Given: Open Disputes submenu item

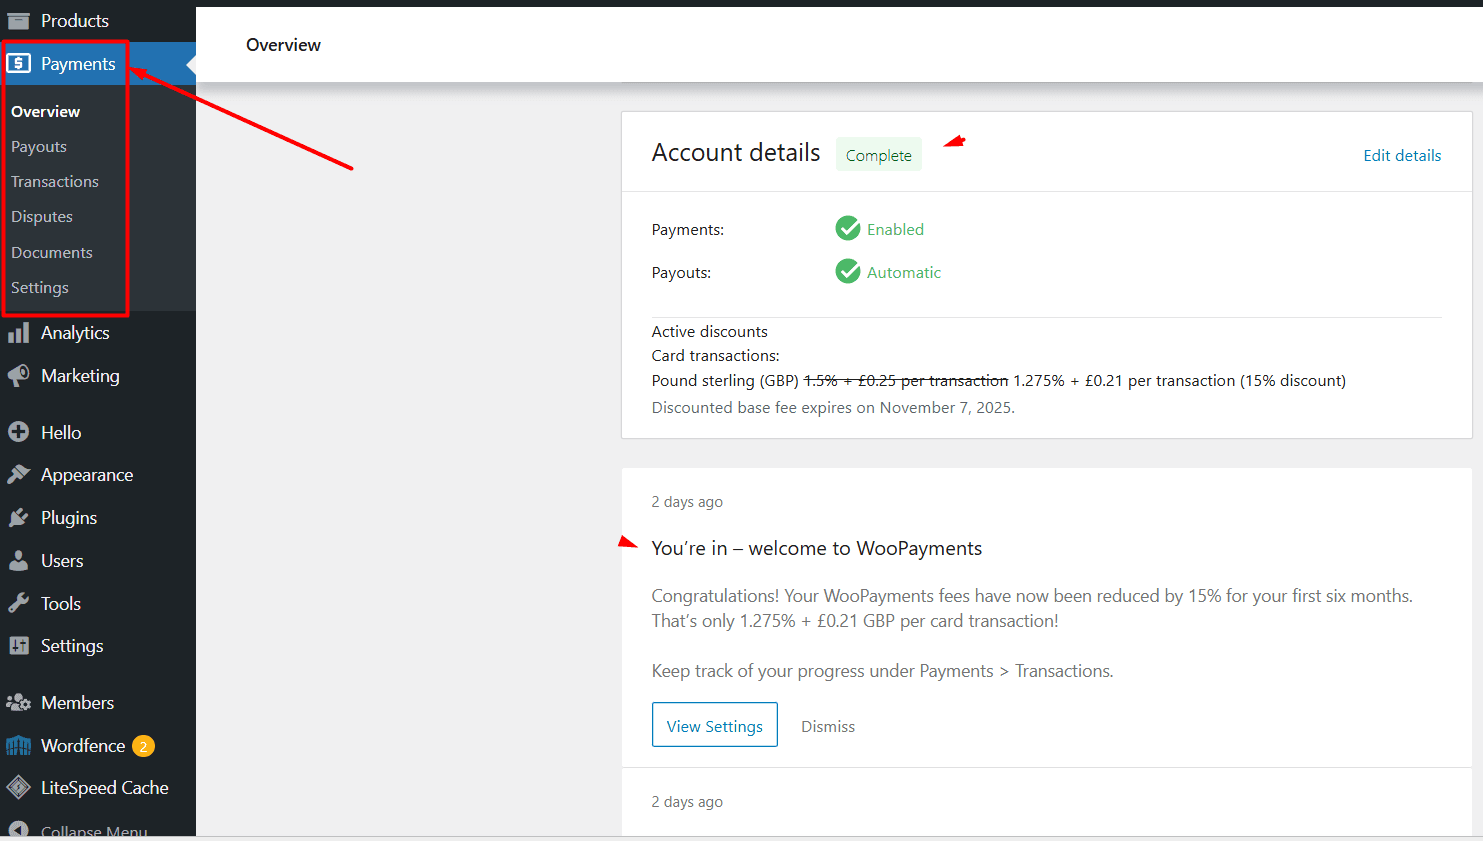Looking at the screenshot, I should tap(42, 217).
